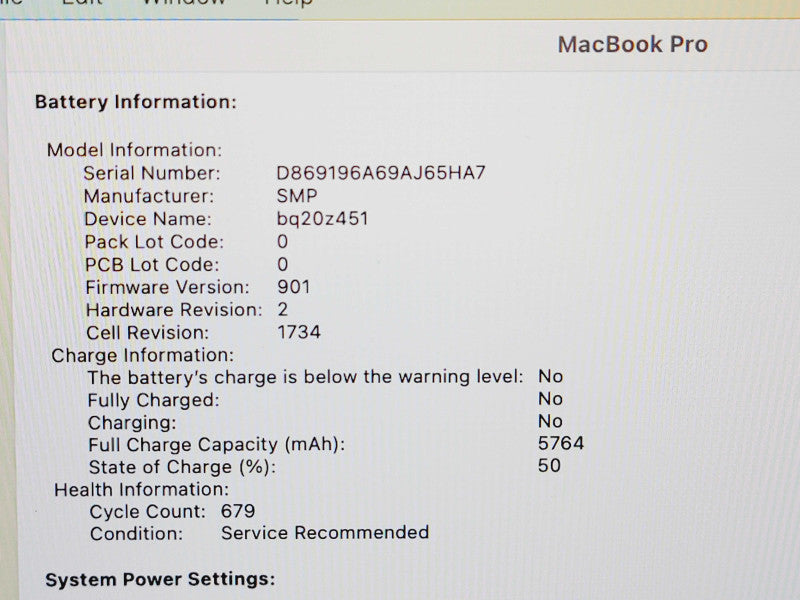Select the System Power Settings heading
The width and height of the screenshot is (800, 600).
click(x=160, y=580)
